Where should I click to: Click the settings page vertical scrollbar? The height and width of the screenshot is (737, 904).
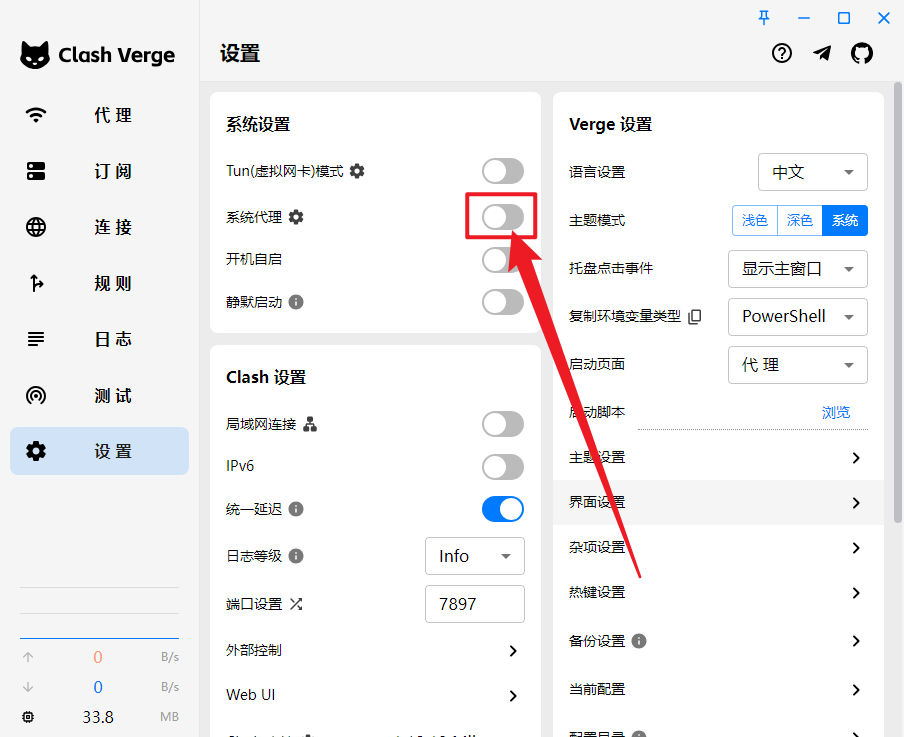[898, 303]
